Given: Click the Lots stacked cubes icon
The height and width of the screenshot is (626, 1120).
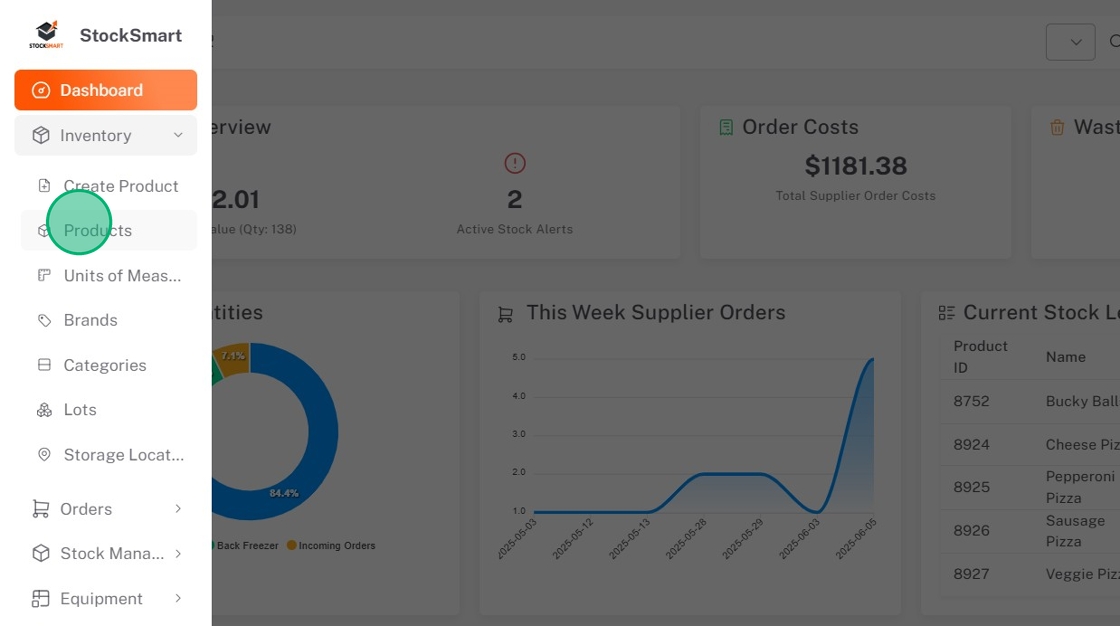Looking at the screenshot, I should (x=44, y=409).
